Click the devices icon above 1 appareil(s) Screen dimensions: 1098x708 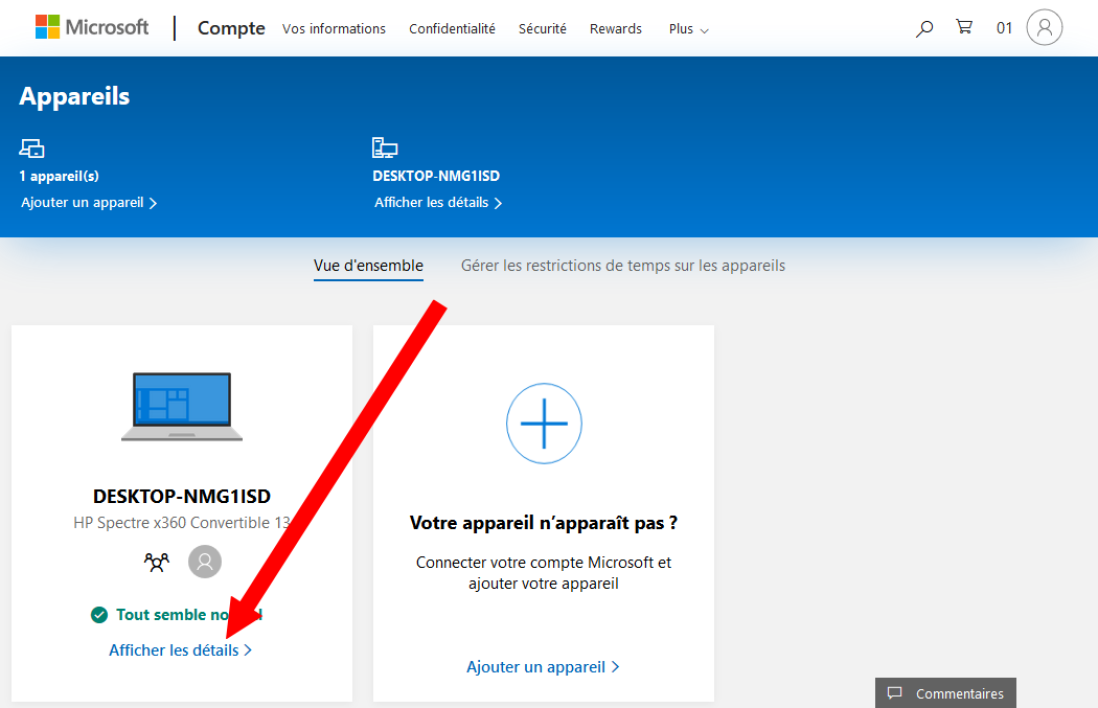pos(32,146)
